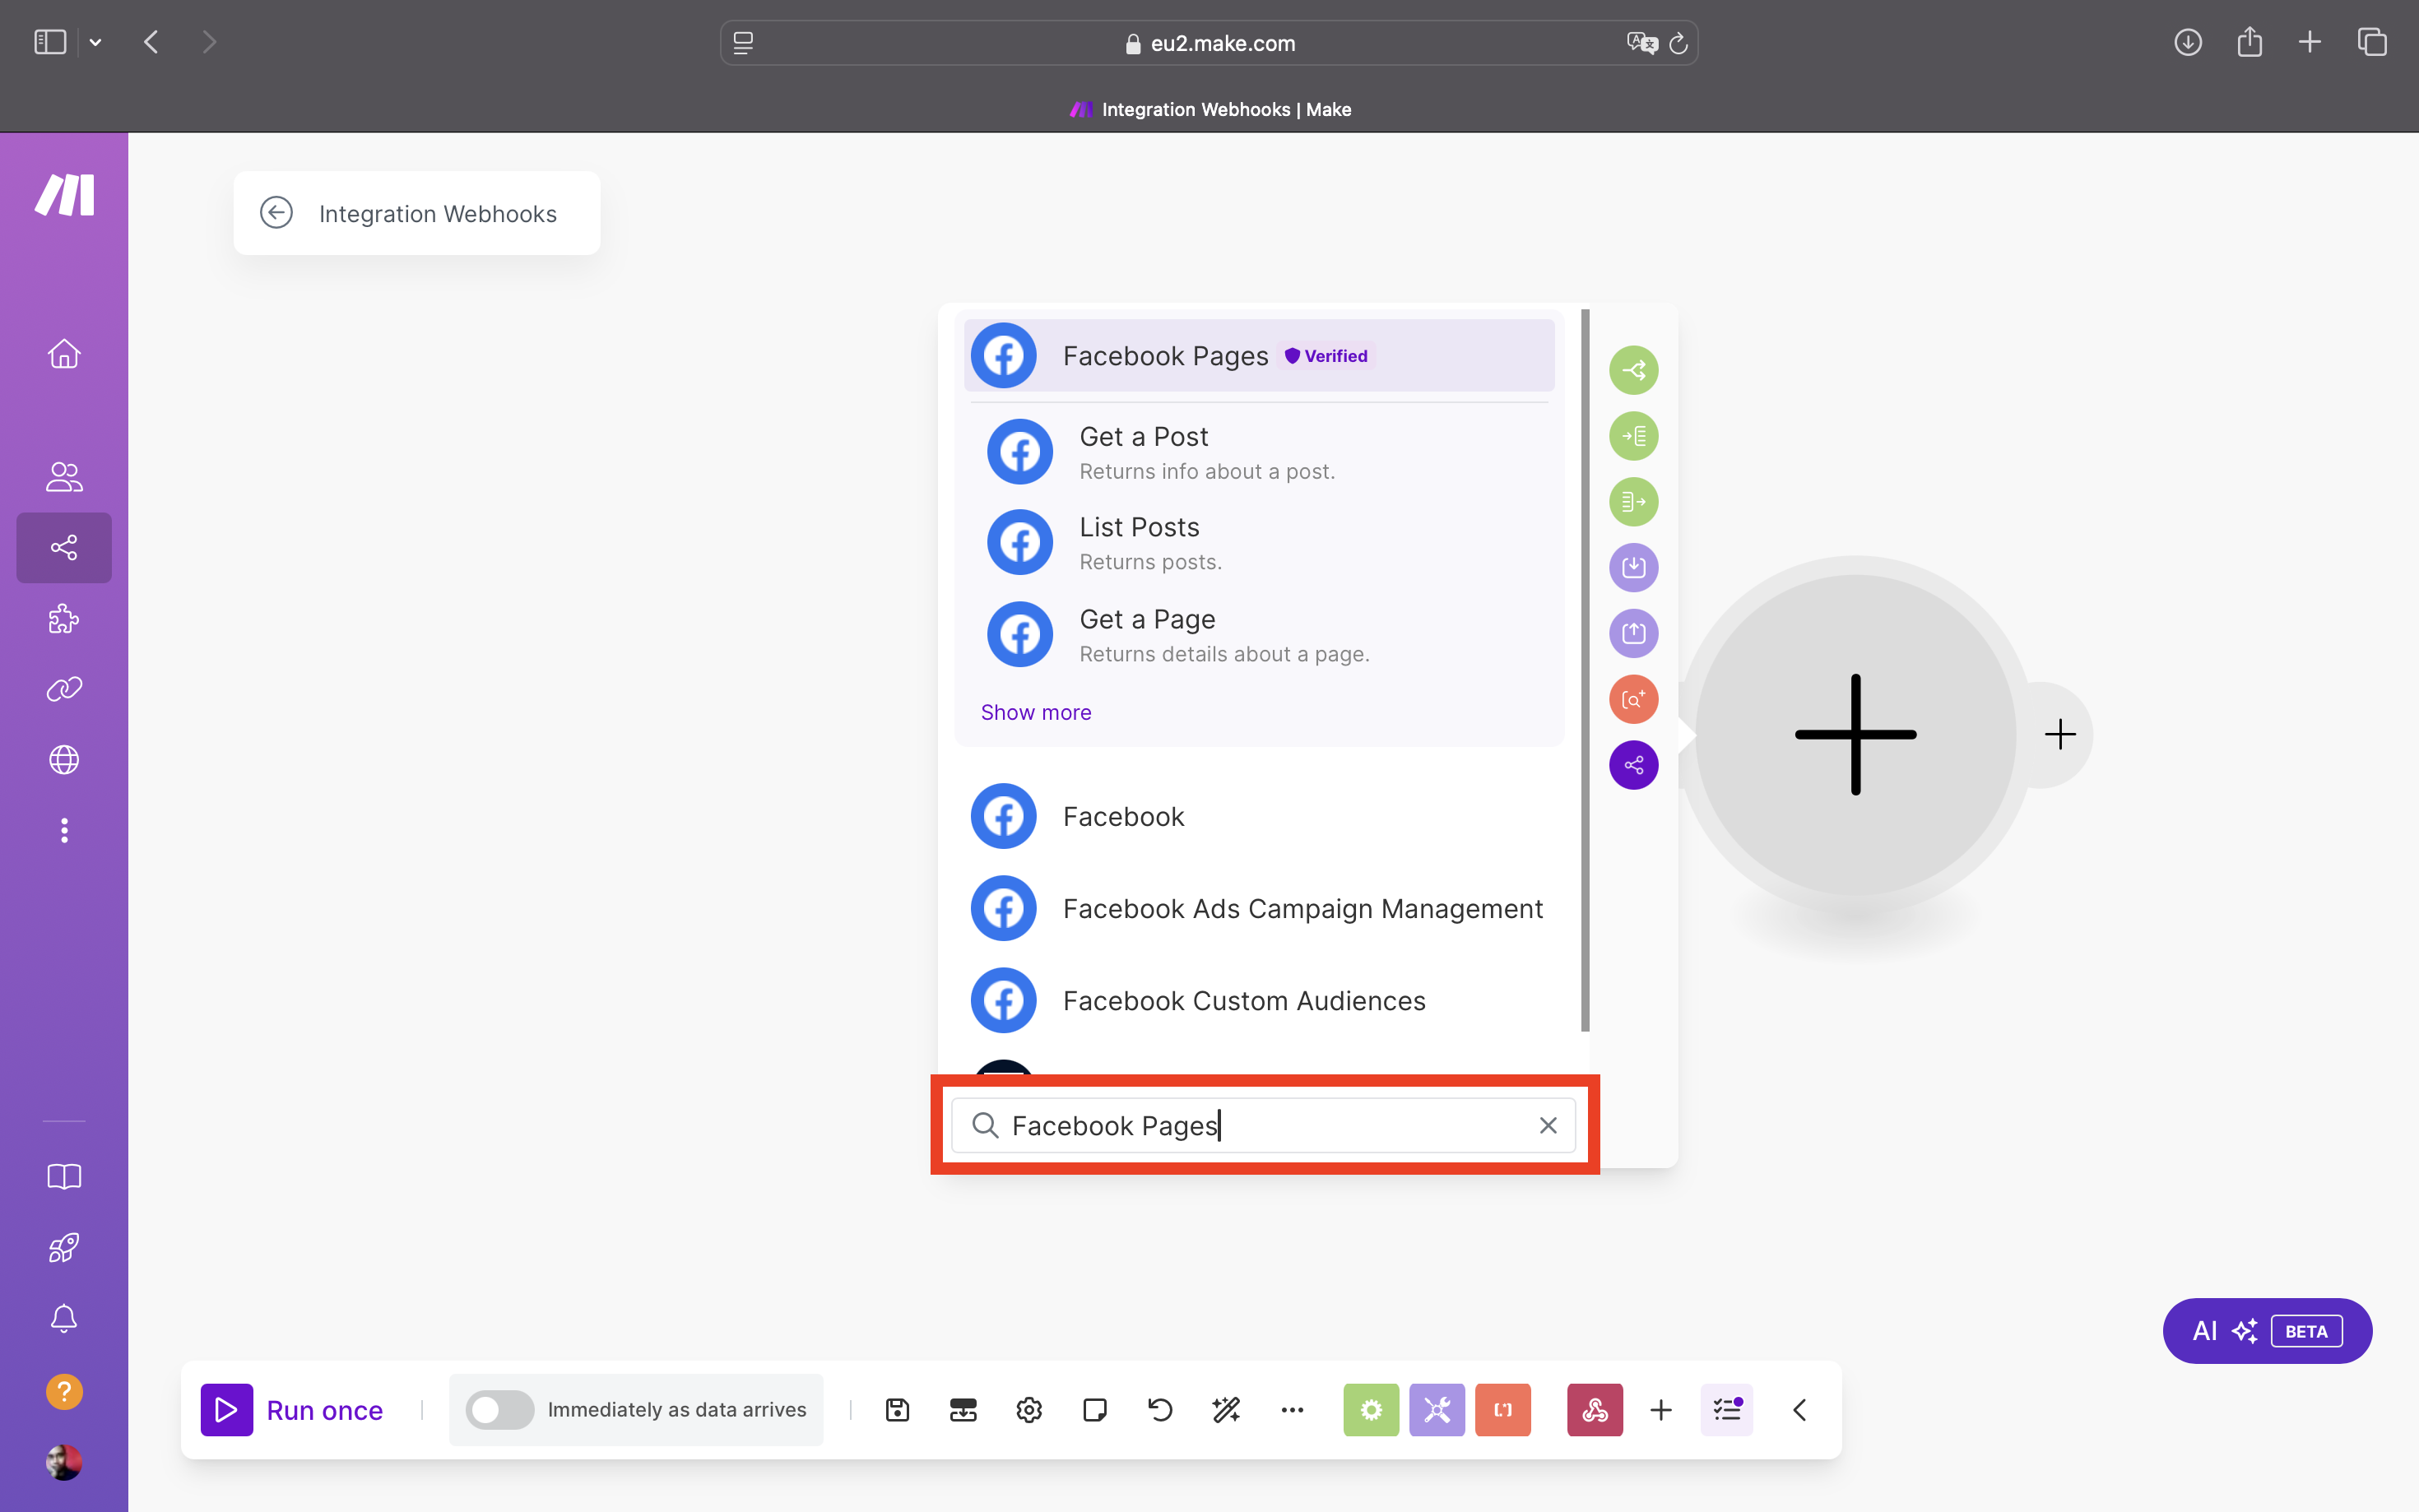The image size is (2419, 1512).
Task: Open the Team icon in sidebar
Action: pos(64,477)
